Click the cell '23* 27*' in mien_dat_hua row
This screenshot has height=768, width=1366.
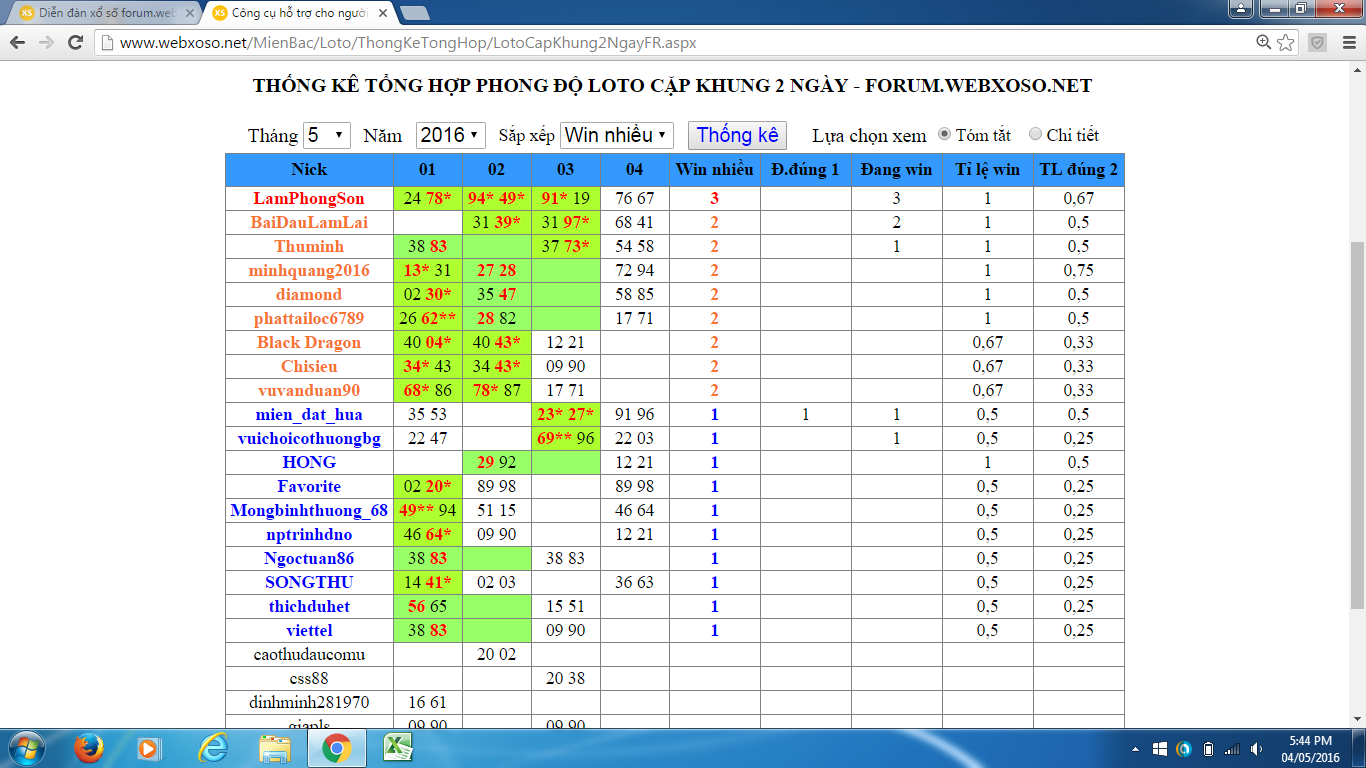566,414
